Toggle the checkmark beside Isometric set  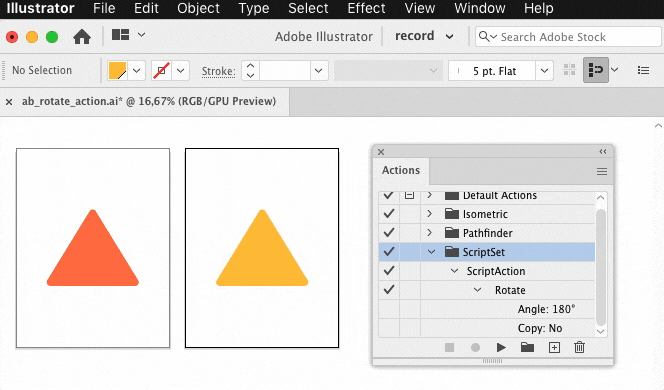point(389,214)
